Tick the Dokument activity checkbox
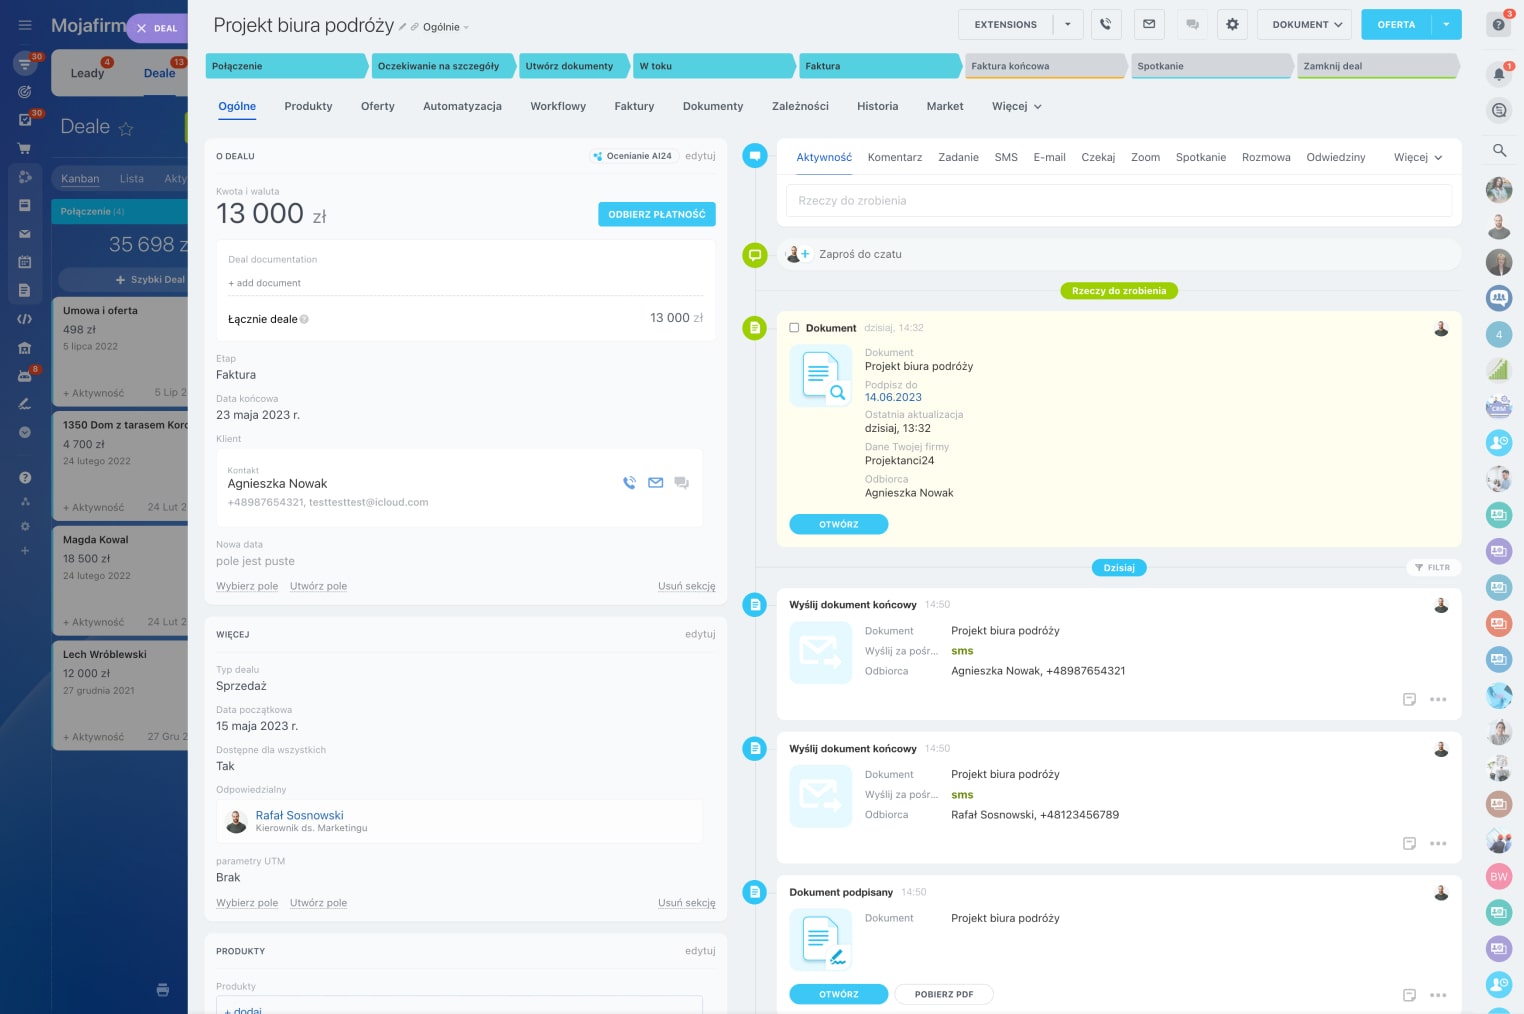 (x=794, y=328)
